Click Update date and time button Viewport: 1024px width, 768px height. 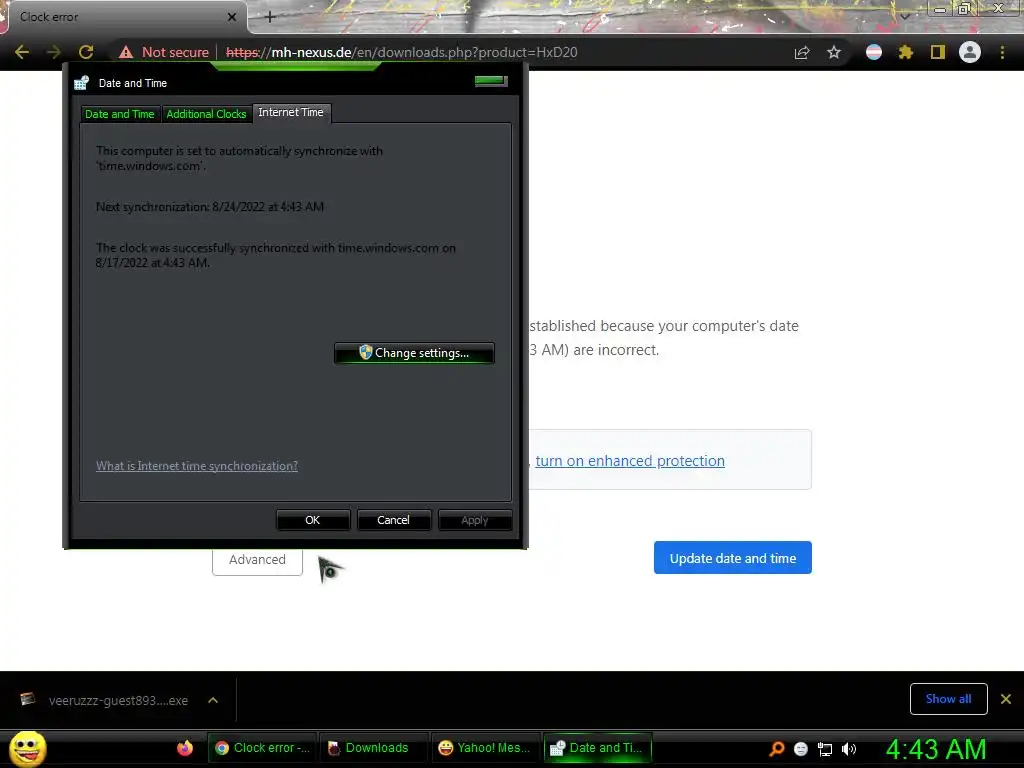(x=733, y=558)
